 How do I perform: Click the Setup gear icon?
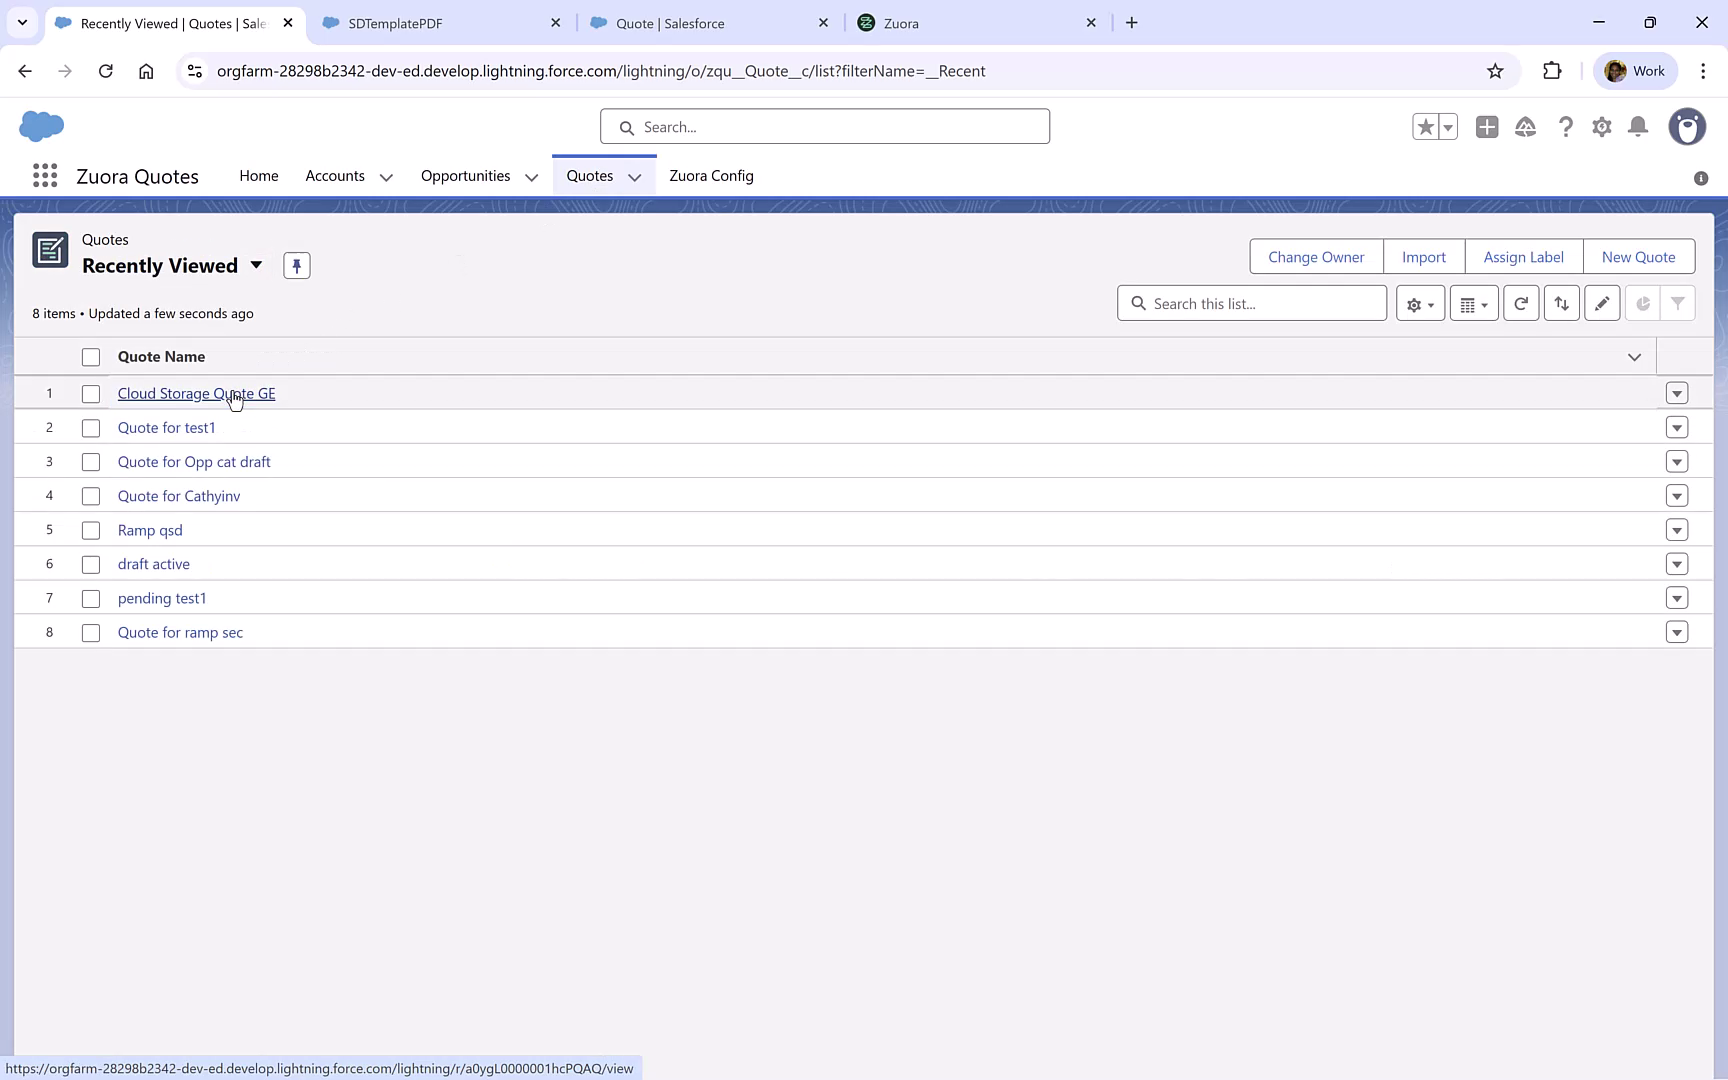click(1601, 127)
